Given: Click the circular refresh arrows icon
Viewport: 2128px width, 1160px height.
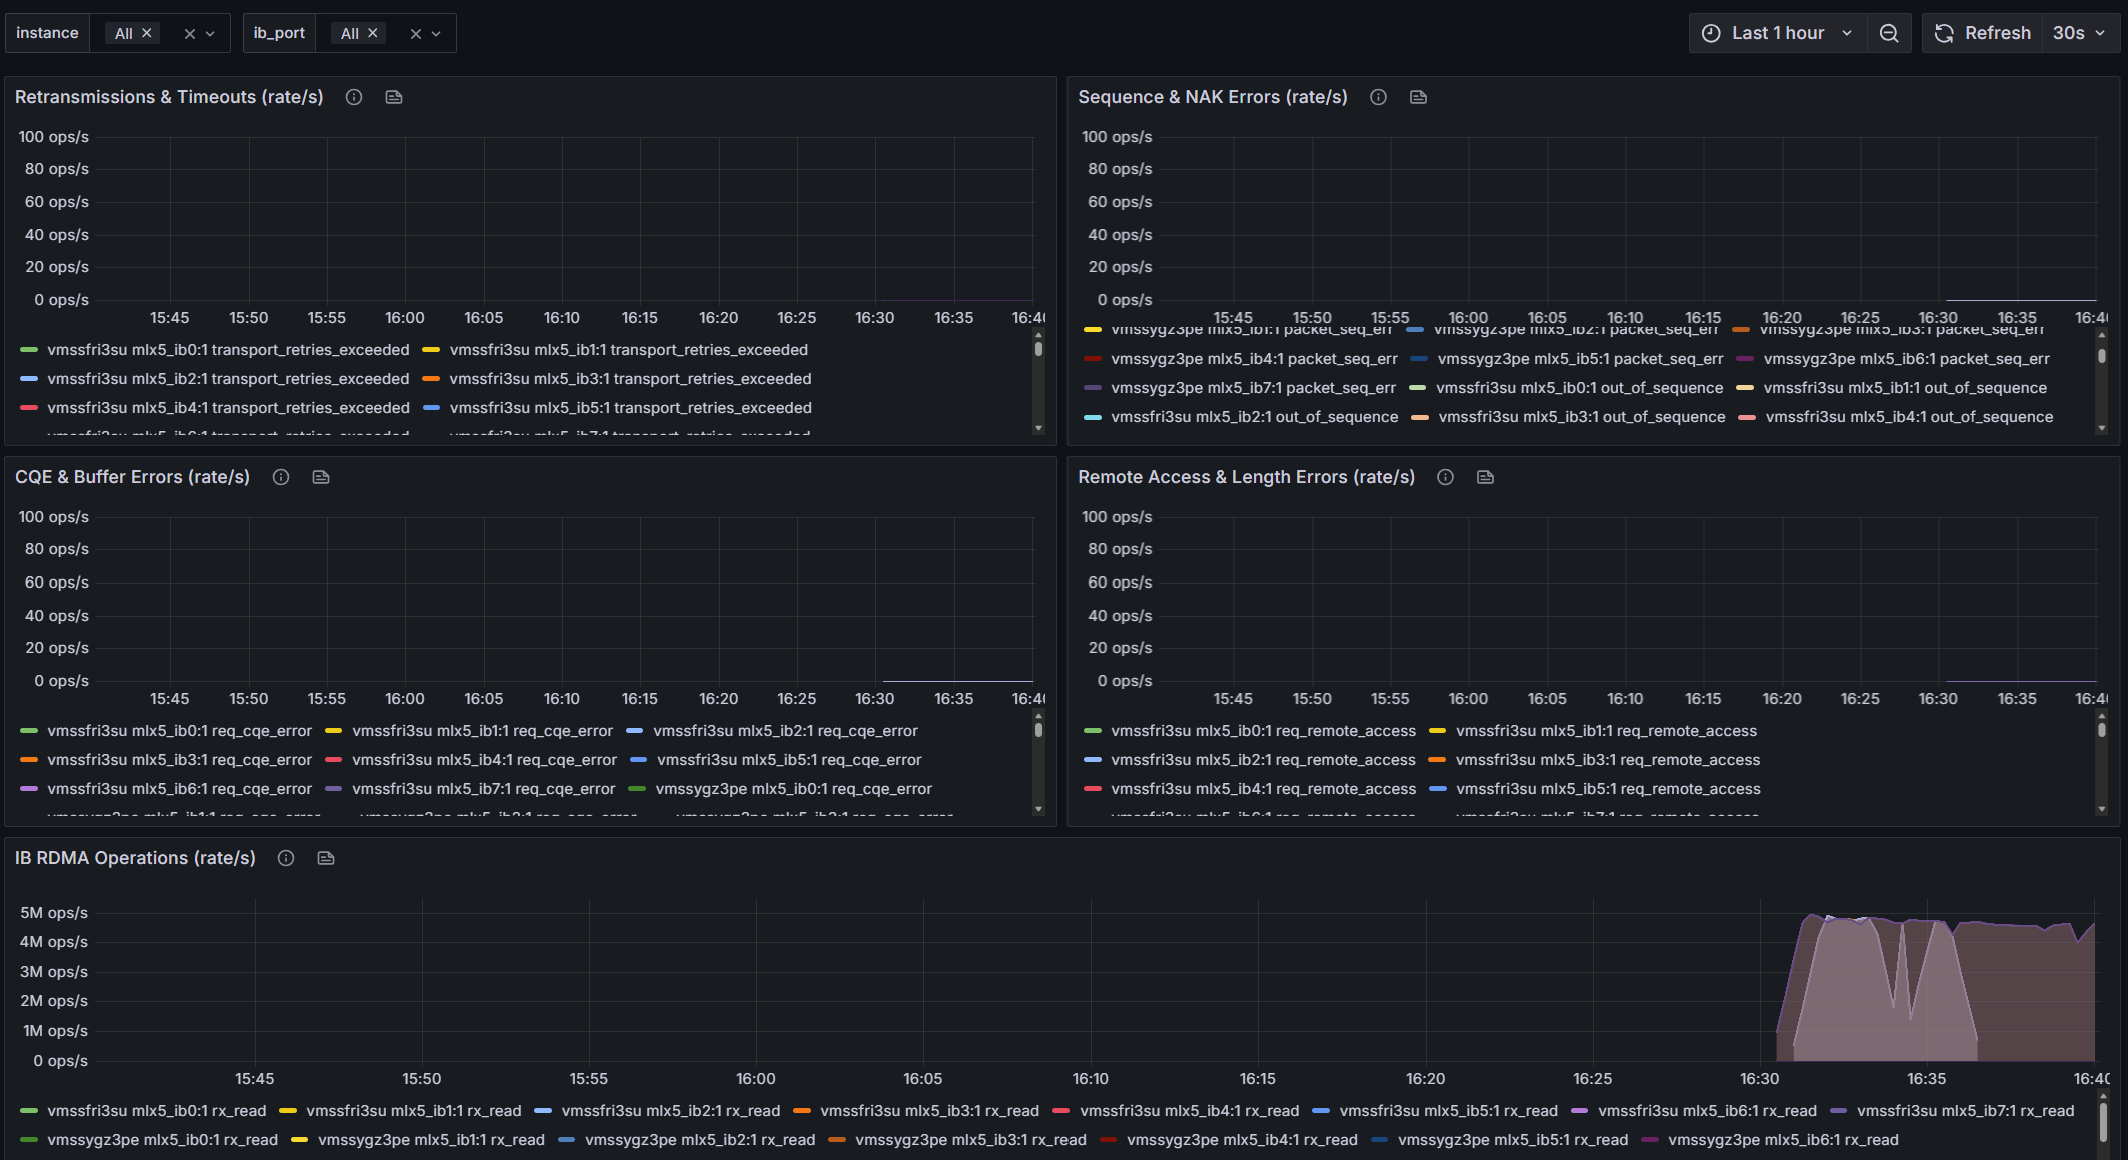Looking at the screenshot, I should tap(1943, 33).
